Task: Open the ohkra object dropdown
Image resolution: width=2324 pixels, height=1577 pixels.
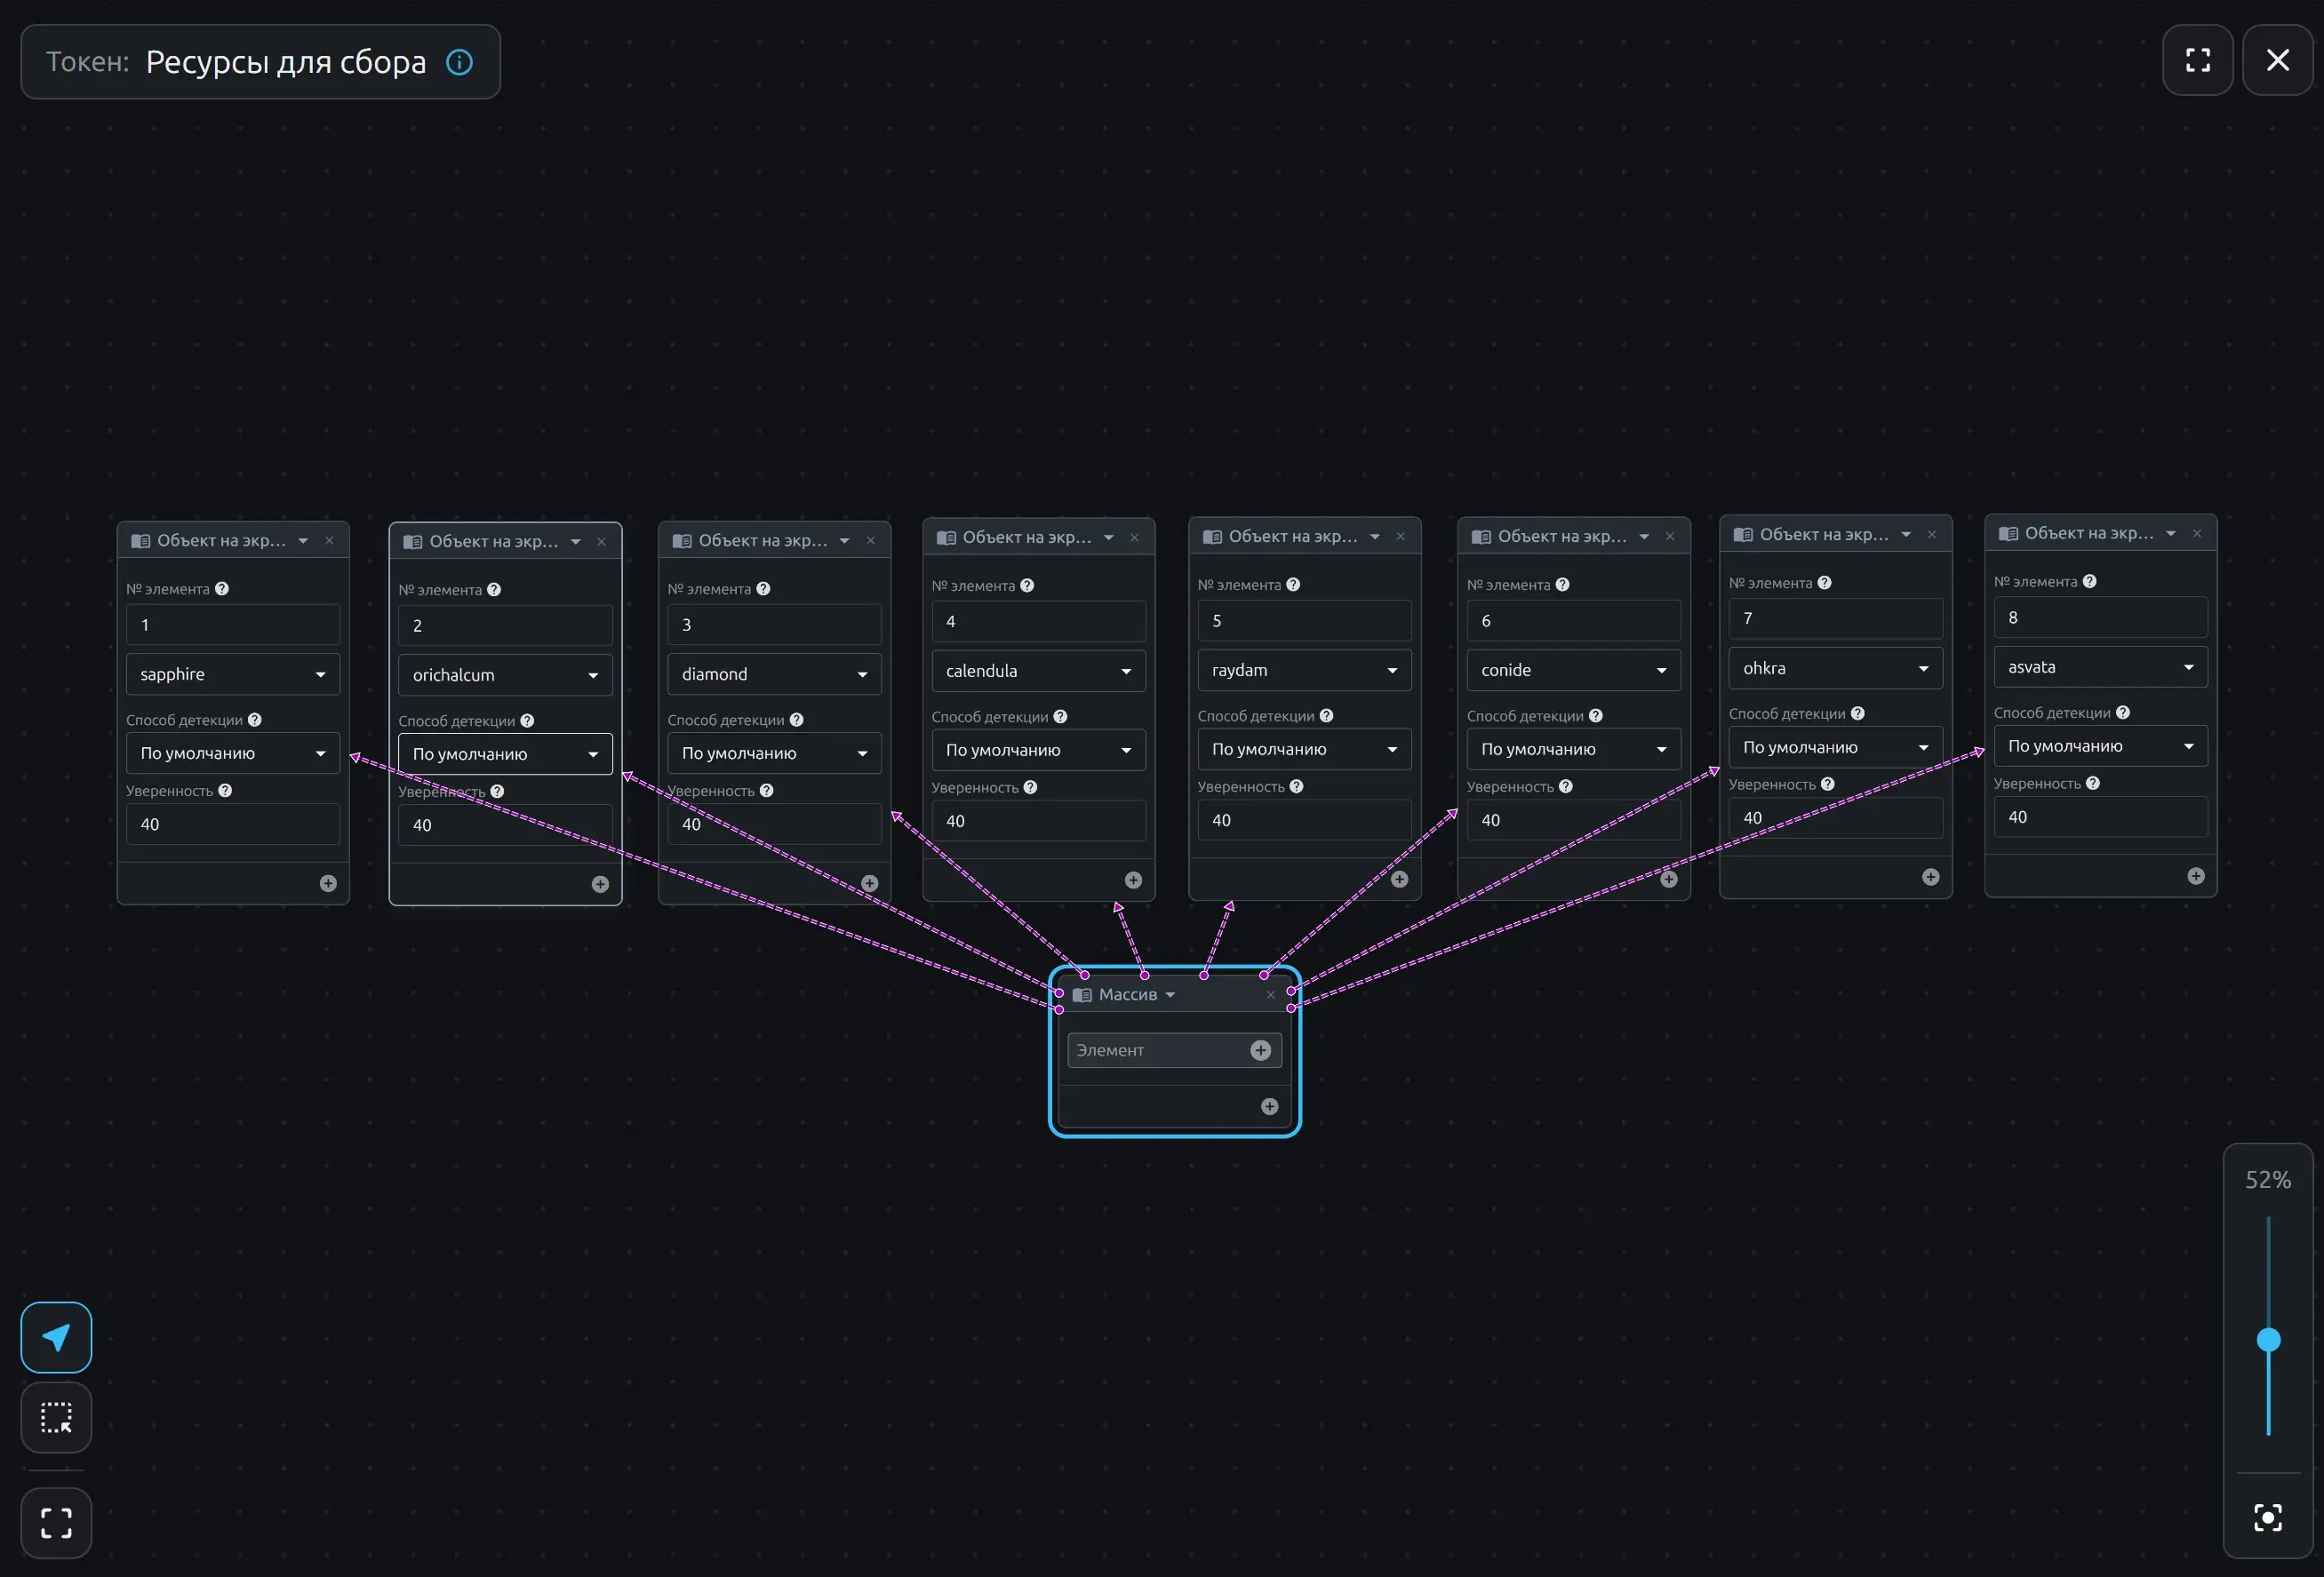Action: pyautogui.click(x=1835, y=668)
